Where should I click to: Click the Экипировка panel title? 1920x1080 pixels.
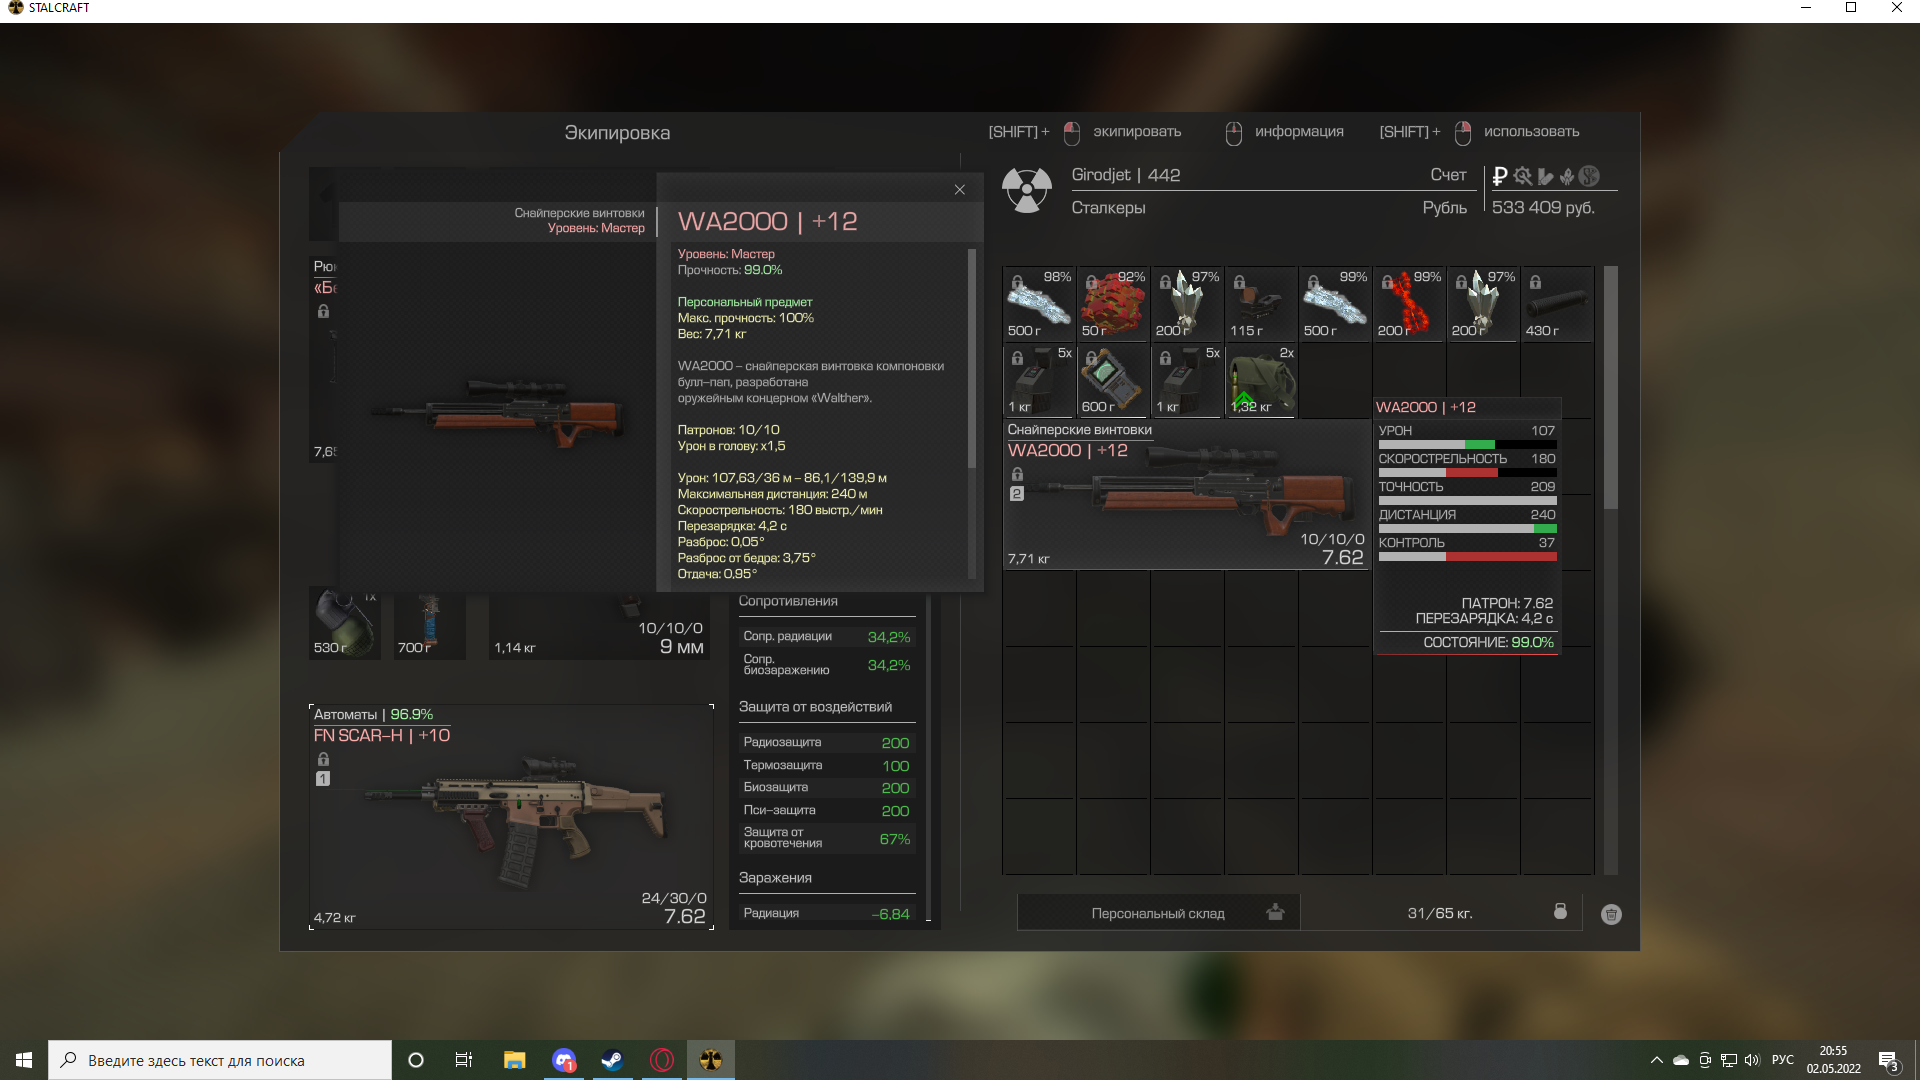point(617,133)
